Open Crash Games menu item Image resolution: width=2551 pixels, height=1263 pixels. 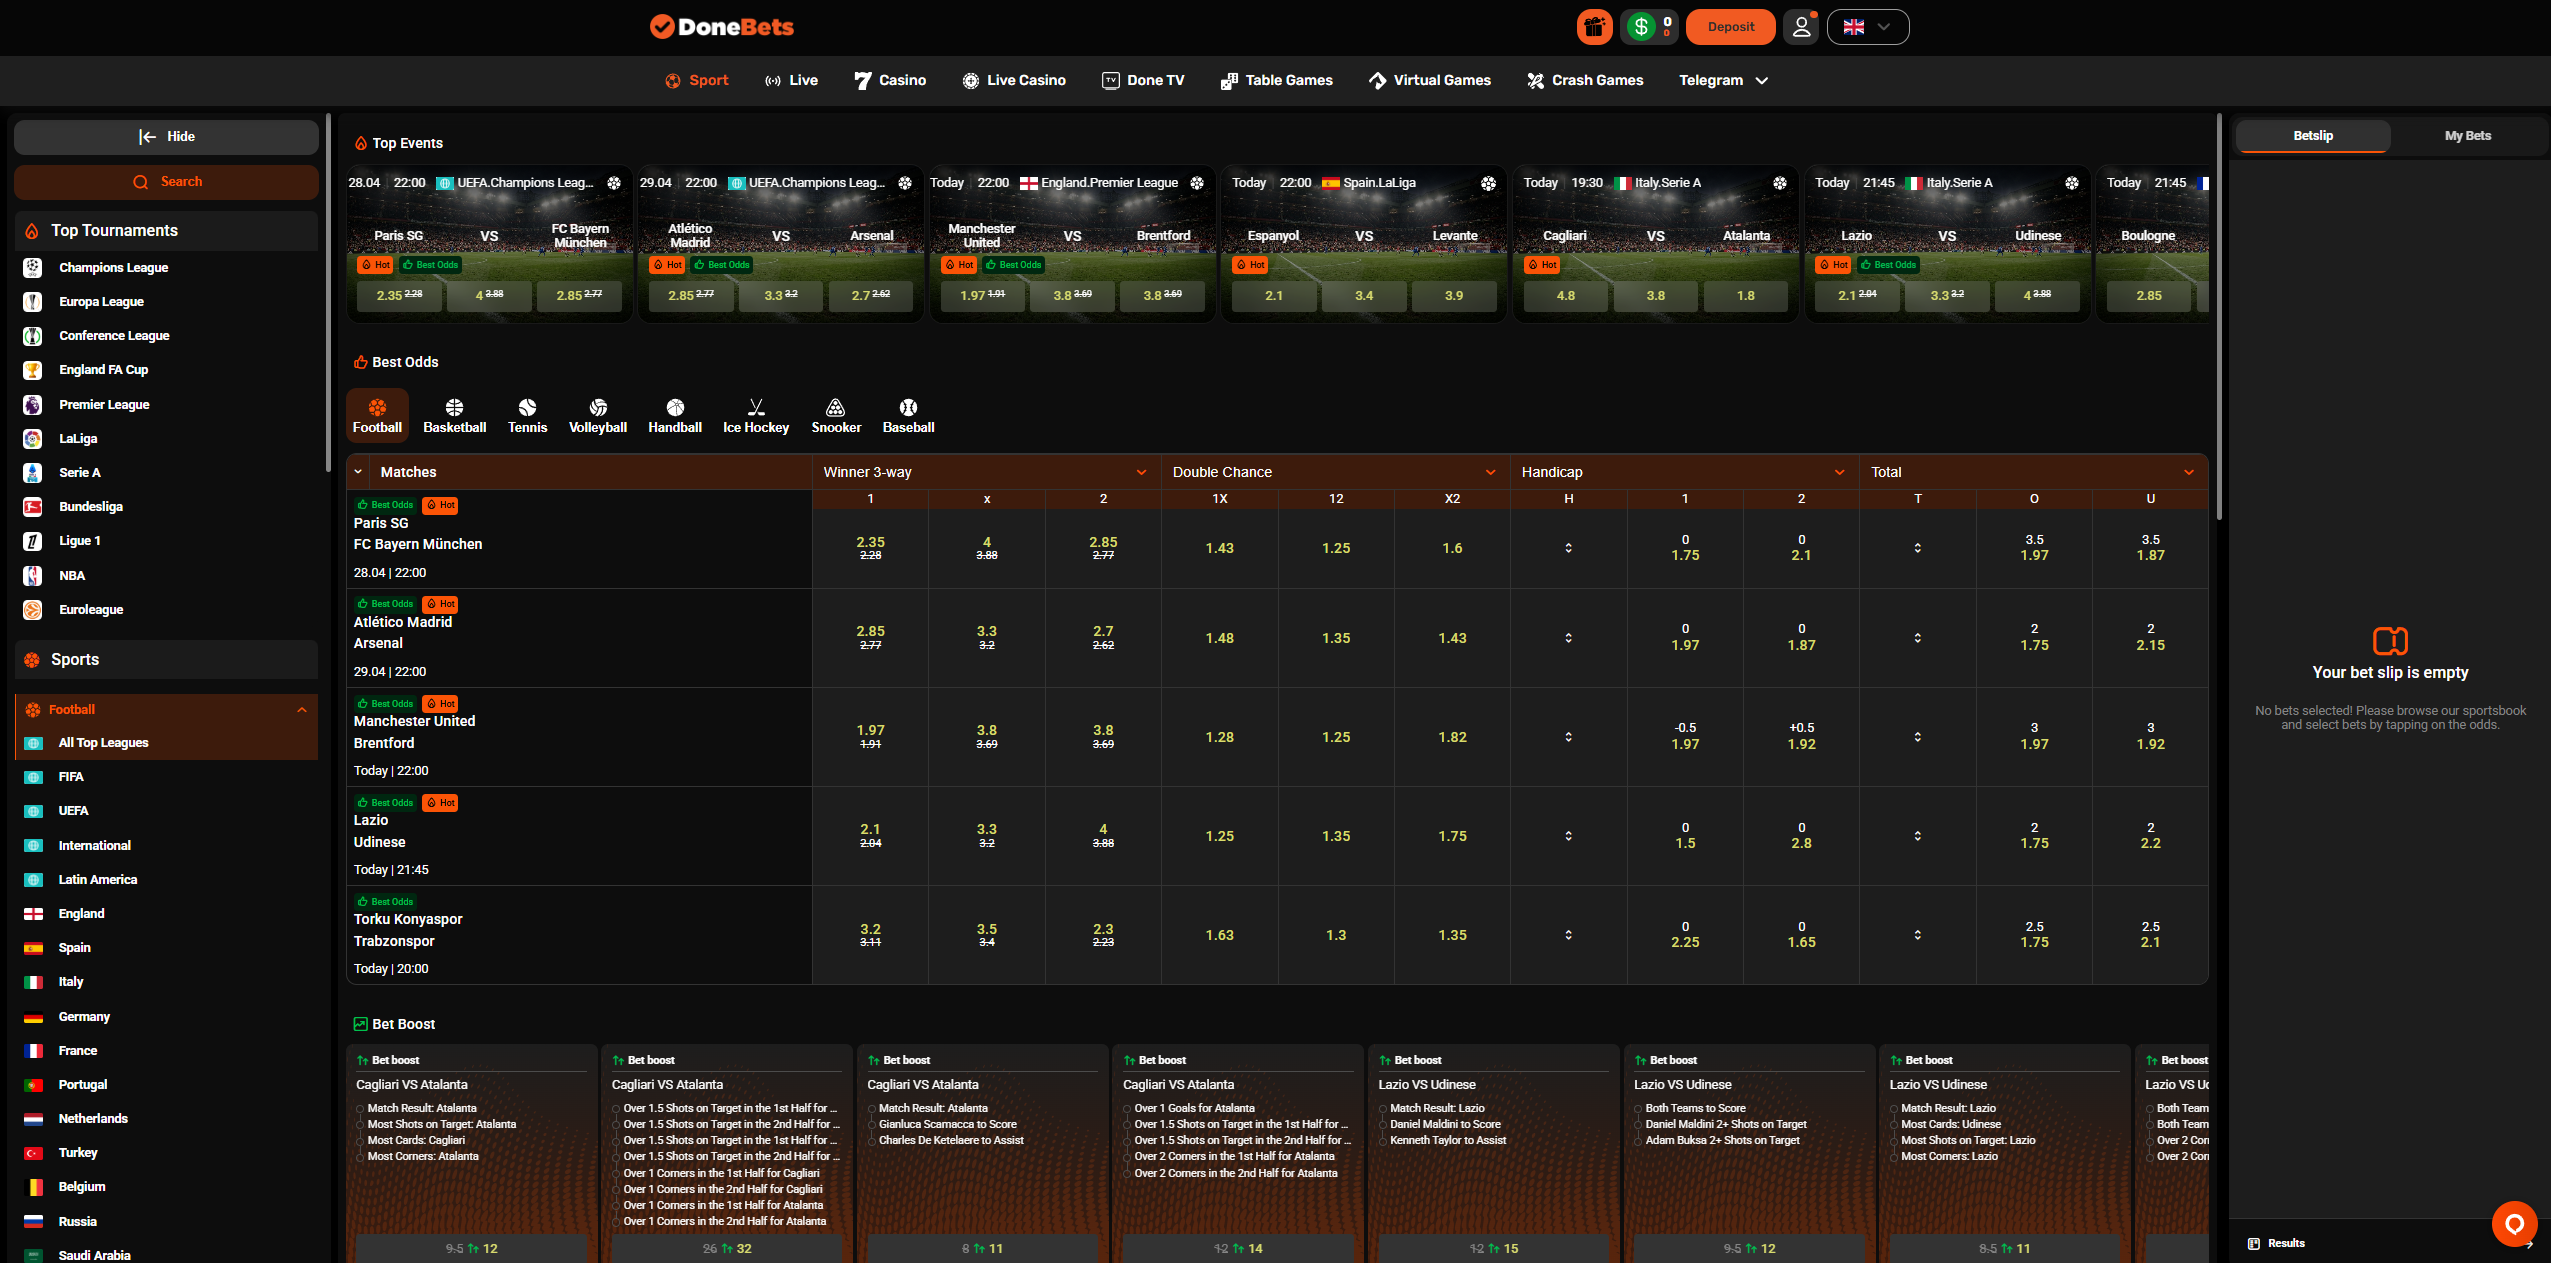[x=1585, y=80]
